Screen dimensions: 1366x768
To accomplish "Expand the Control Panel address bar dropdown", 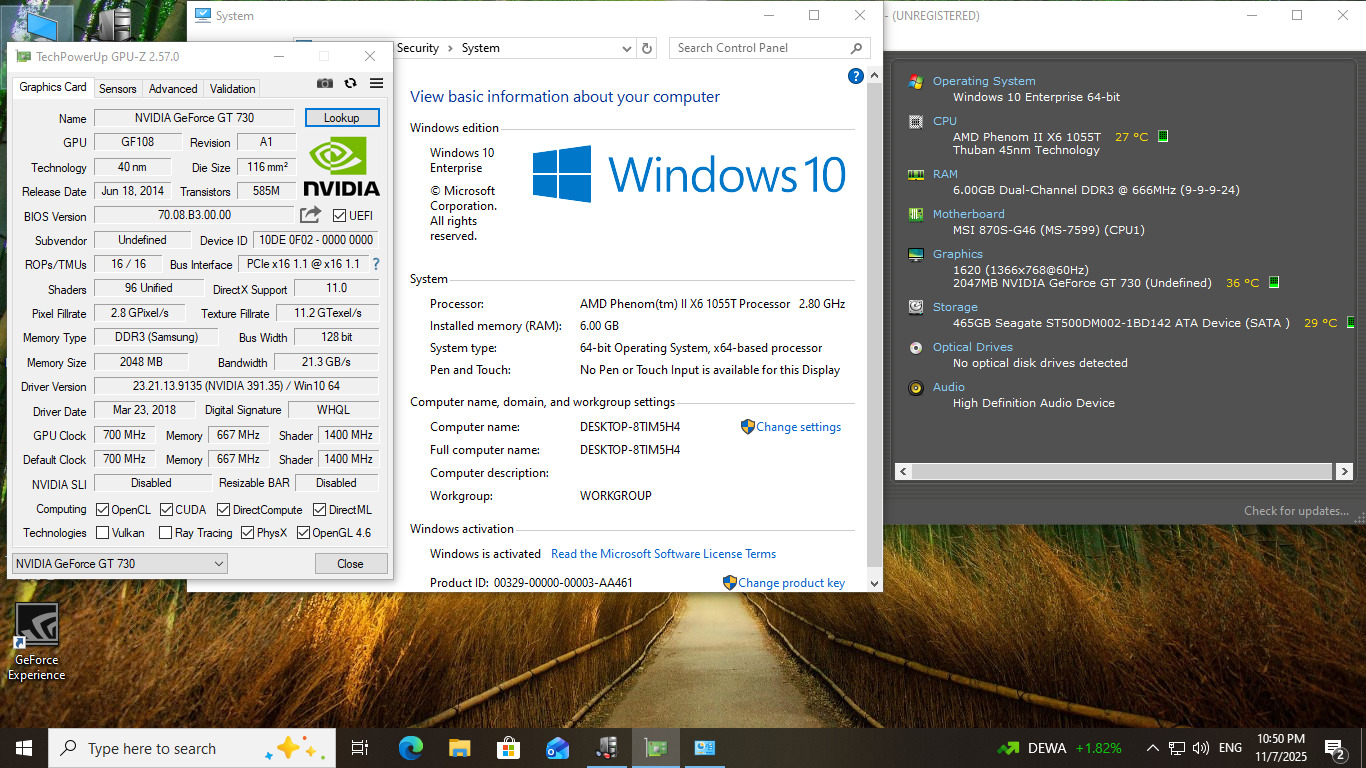I will tap(627, 48).
